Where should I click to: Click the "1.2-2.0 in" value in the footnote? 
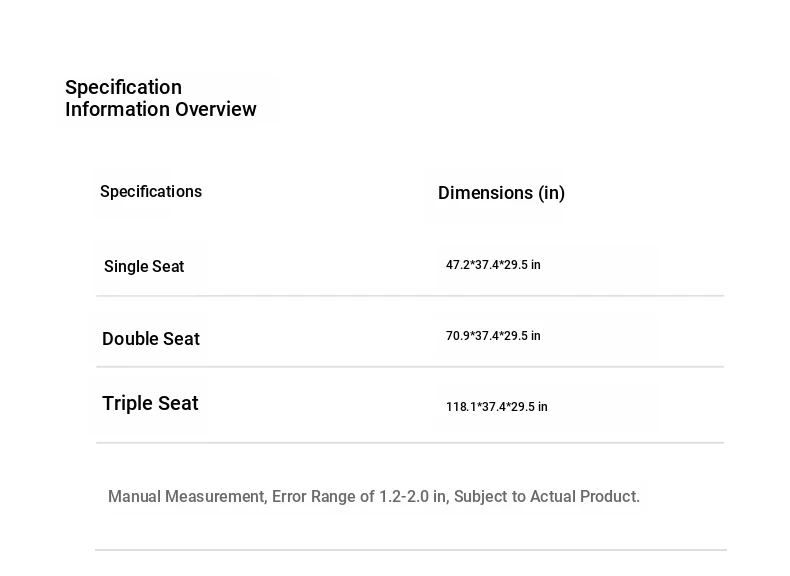(413, 497)
